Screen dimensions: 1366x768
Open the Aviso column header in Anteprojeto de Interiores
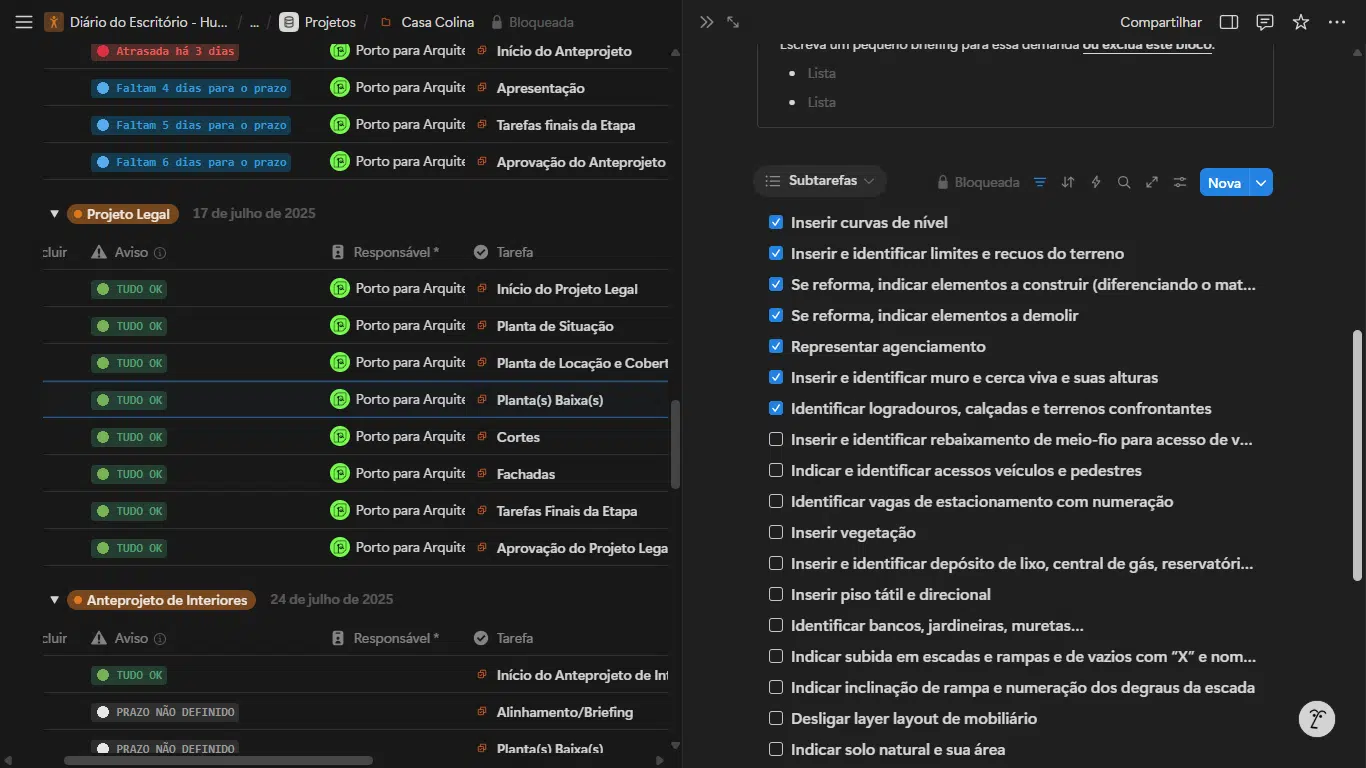coord(128,639)
